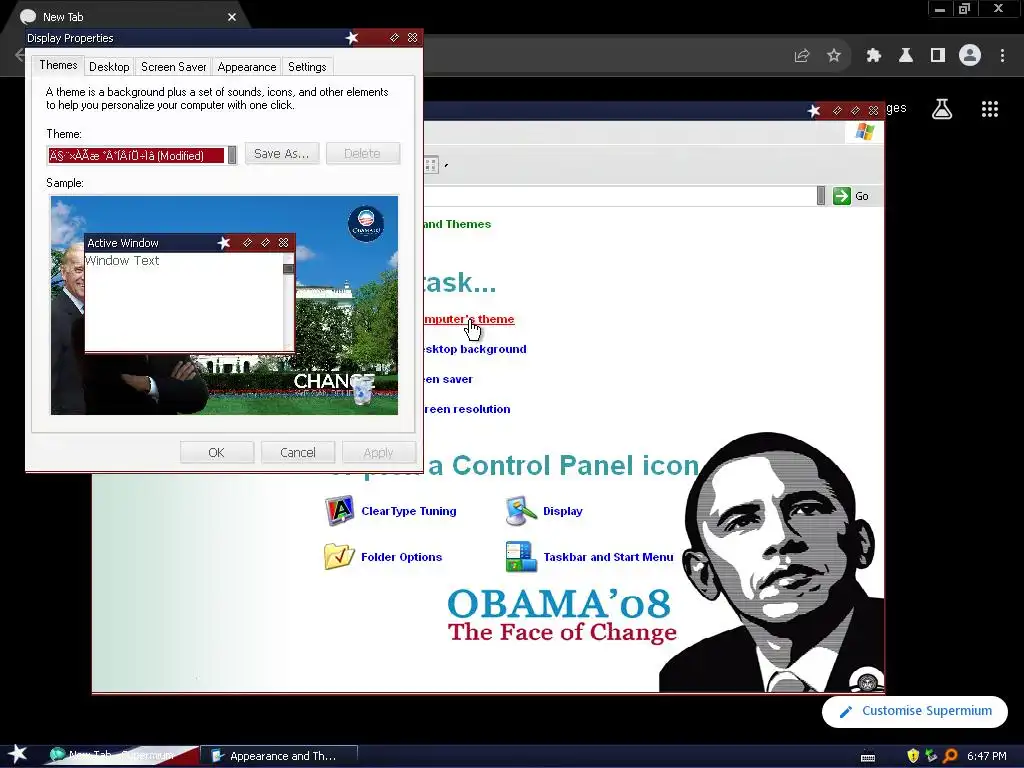This screenshot has width=1024, height=768.
Task: Switch to the Appearance tab
Action: coord(247,67)
